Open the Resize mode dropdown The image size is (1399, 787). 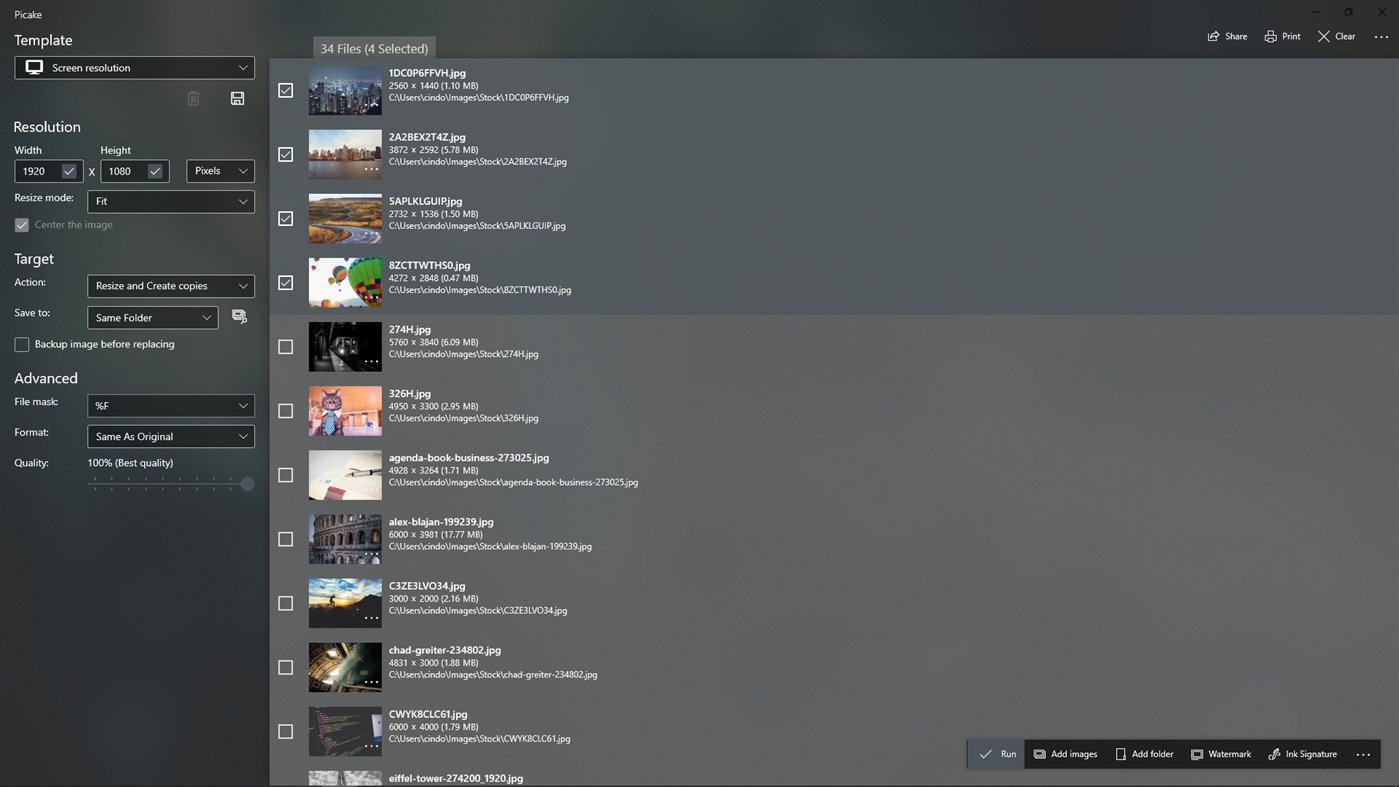pos(170,201)
